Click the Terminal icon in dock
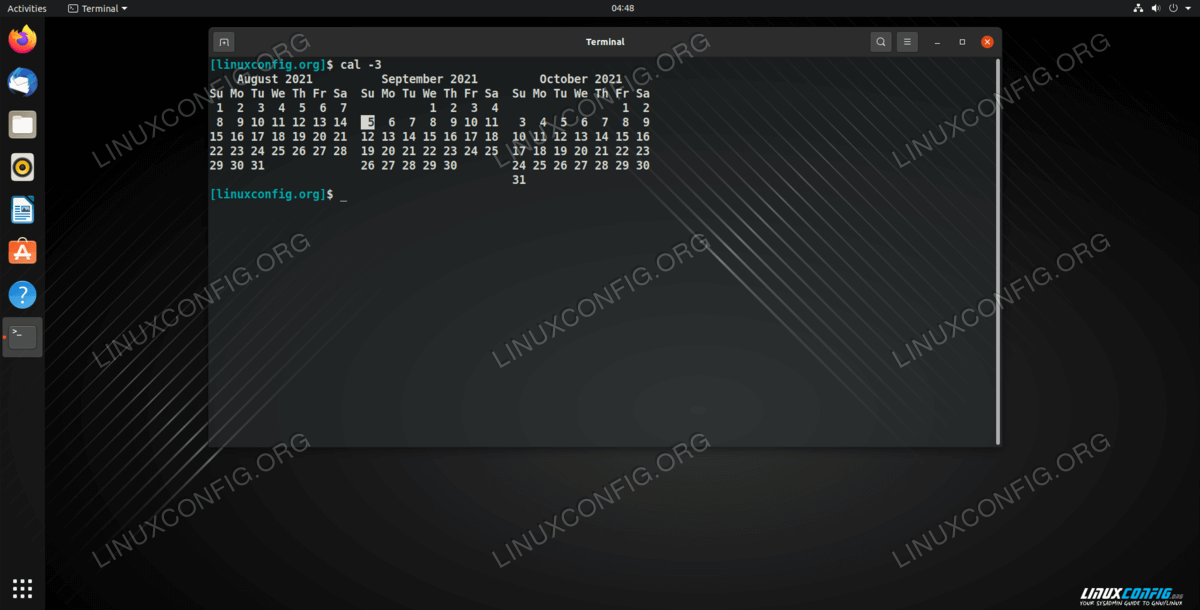 pyautogui.click(x=22, y=337)
